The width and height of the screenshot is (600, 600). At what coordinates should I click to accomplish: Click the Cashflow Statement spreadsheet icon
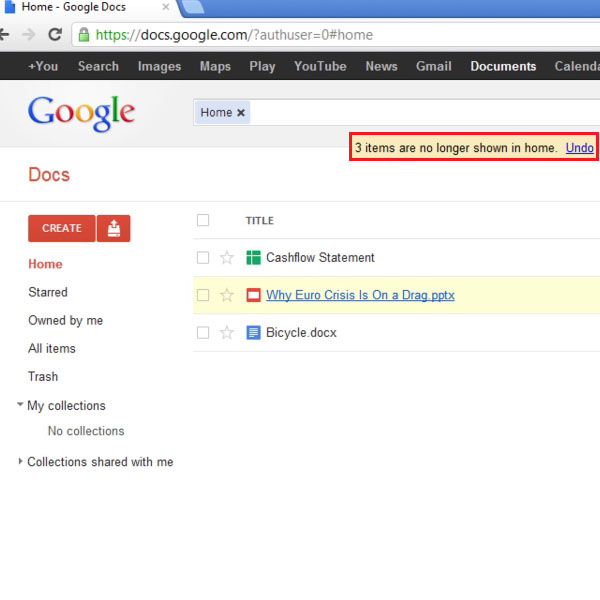(253, 258)
